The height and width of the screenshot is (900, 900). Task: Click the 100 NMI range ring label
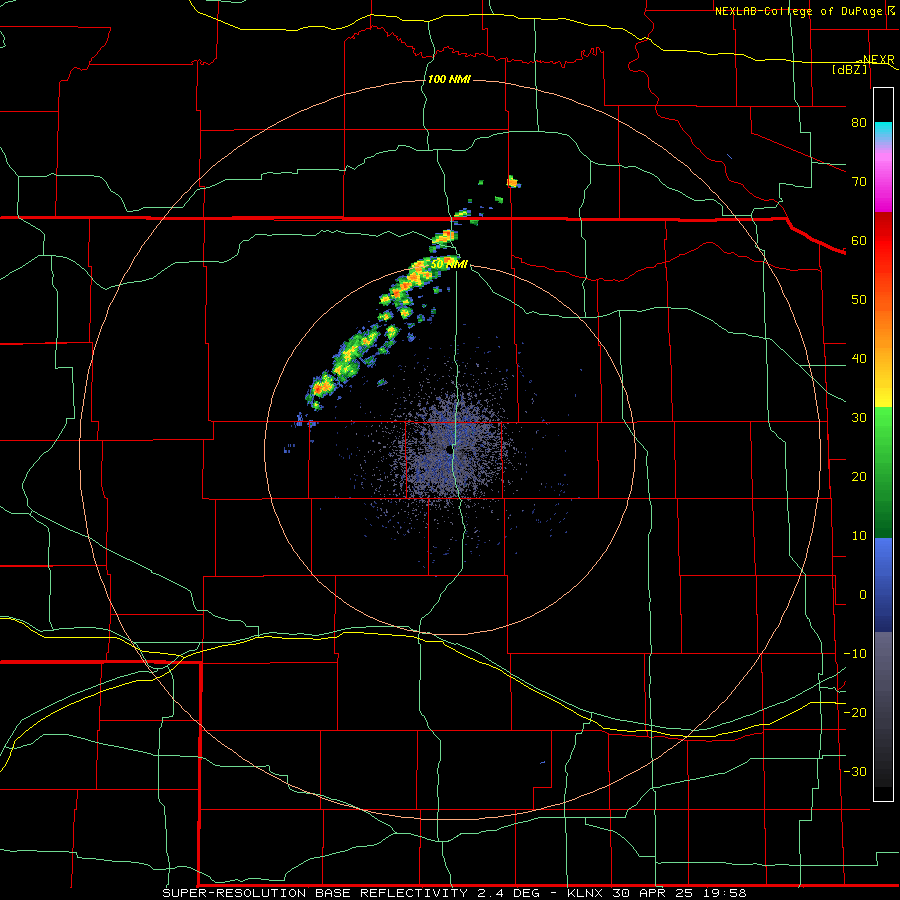(x=449, y=79)
